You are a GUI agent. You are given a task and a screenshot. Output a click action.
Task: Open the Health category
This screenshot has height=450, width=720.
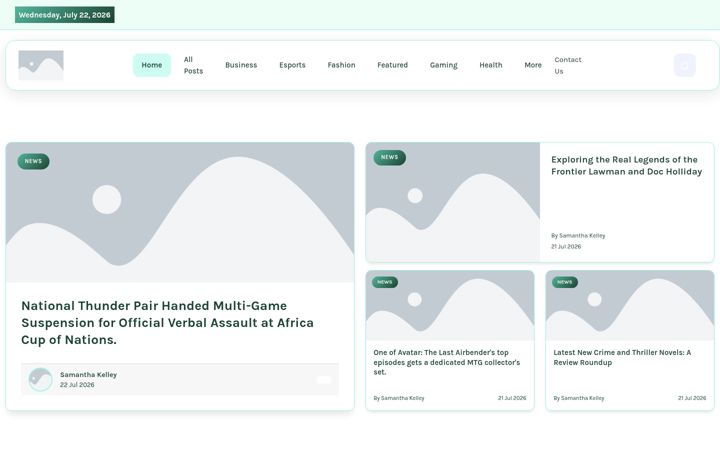491,65
